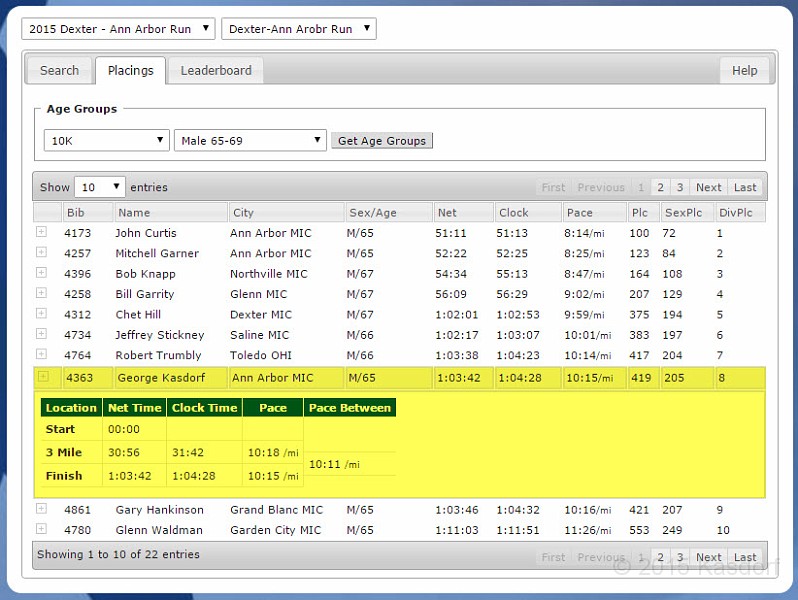The width and height of the screenshot is (798, 600).
Task: Expand Robert Trumbly row plus icon
Action: (41, 354)
